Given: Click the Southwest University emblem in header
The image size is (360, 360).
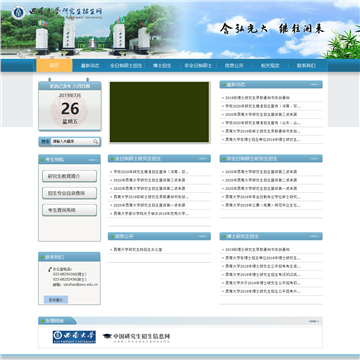Looking at the screenshot, I should pyautogui.click(x=18, y=13).
